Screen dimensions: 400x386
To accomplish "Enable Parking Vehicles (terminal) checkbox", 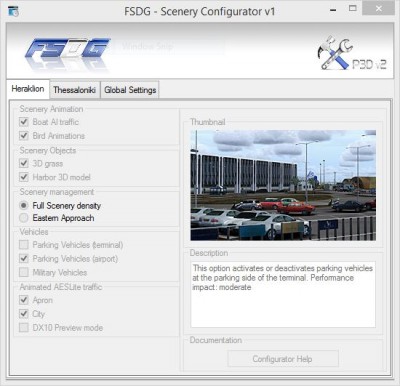I will click(x=24, y=245).
